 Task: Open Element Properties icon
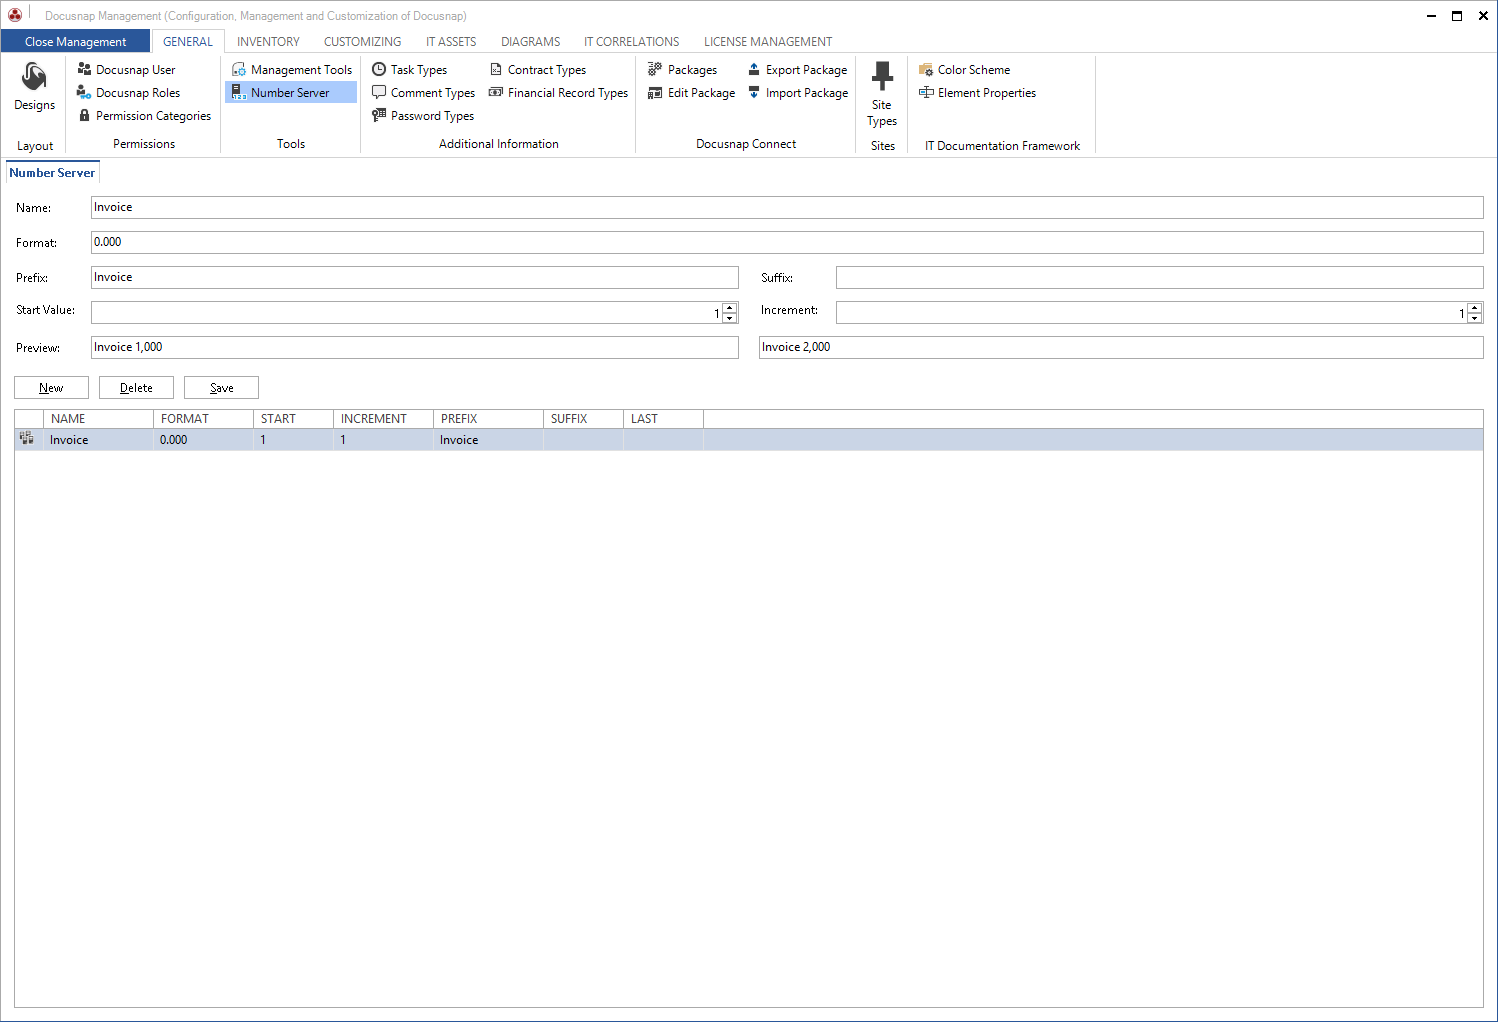click(926, 92)
